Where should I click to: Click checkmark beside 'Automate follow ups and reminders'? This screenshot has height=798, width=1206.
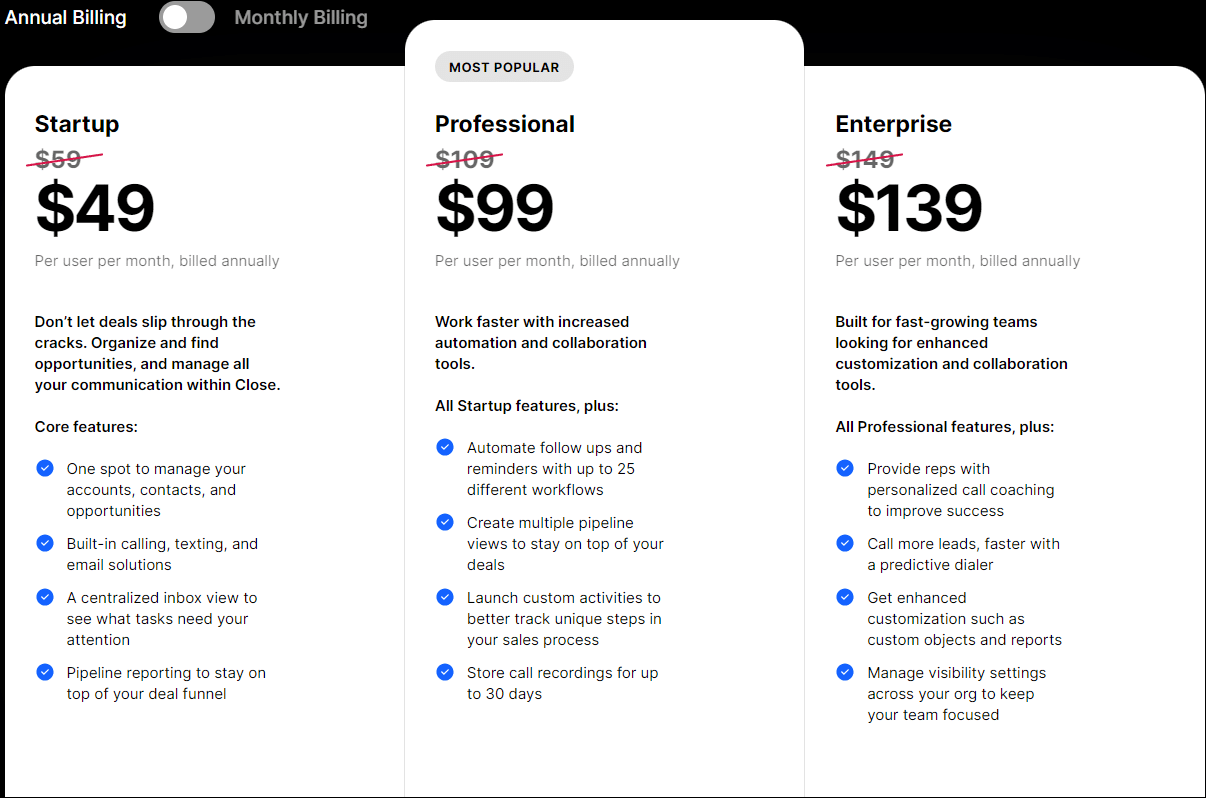tap(445, 447)
